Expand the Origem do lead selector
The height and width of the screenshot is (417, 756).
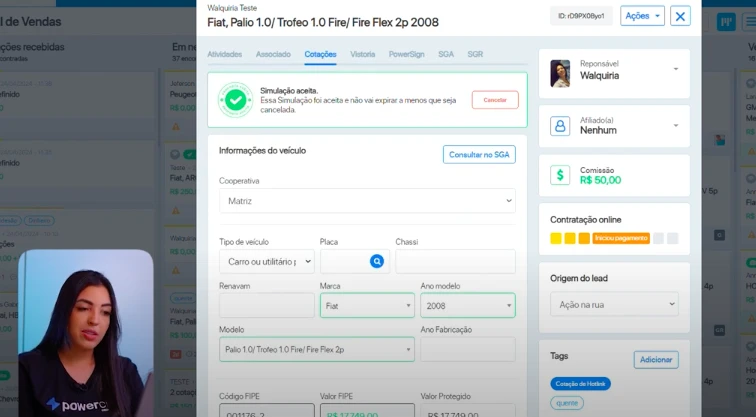(614, 304)
